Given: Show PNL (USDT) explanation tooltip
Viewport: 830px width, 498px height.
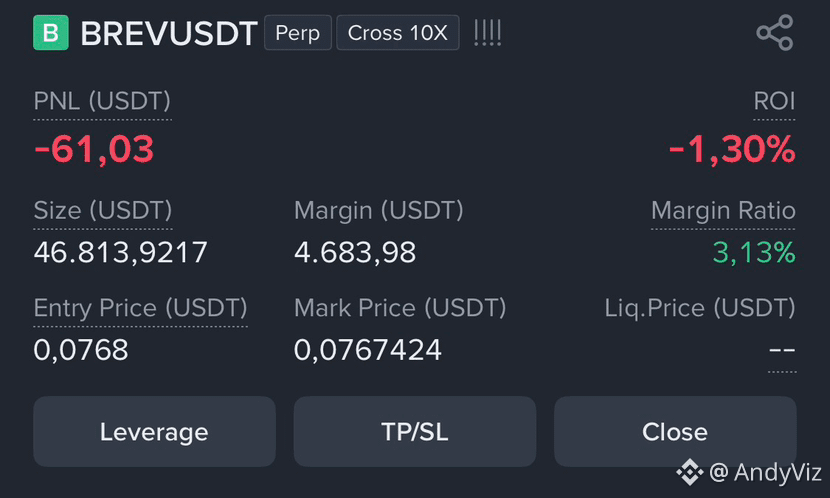Looking at the screenshot, I should (x=102, y=101).
